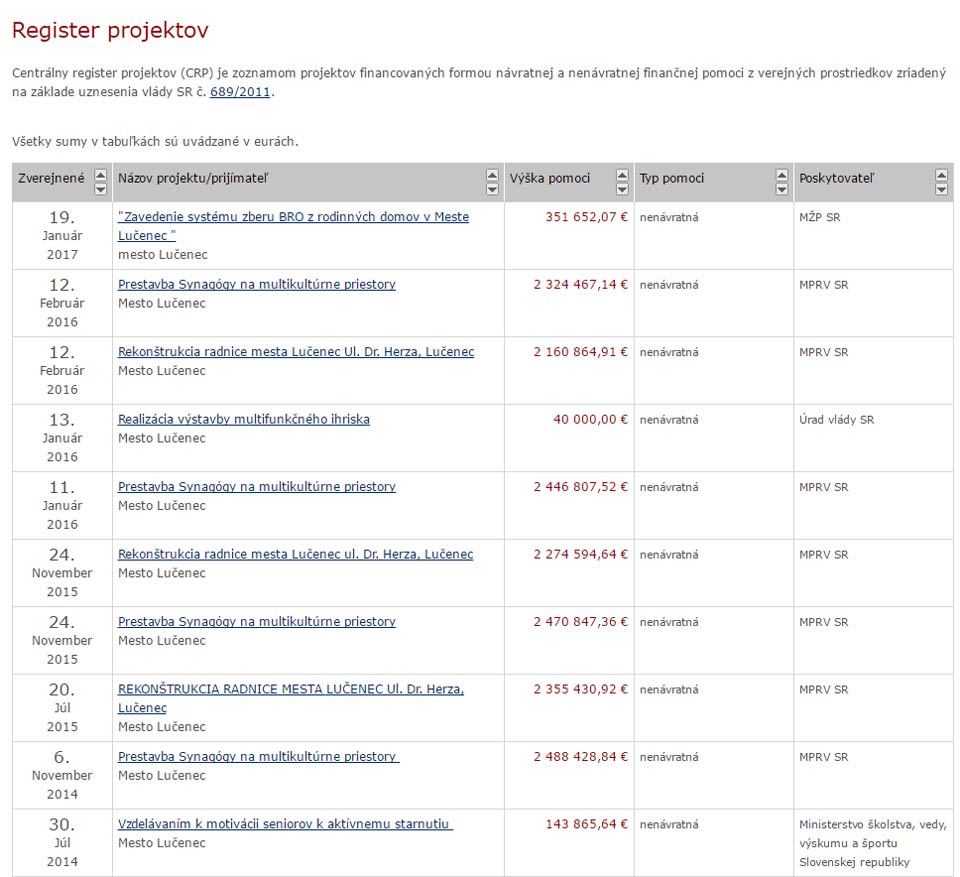
Task: Sort Zverejnené column descending with down arrow
Action: [100, 188]
